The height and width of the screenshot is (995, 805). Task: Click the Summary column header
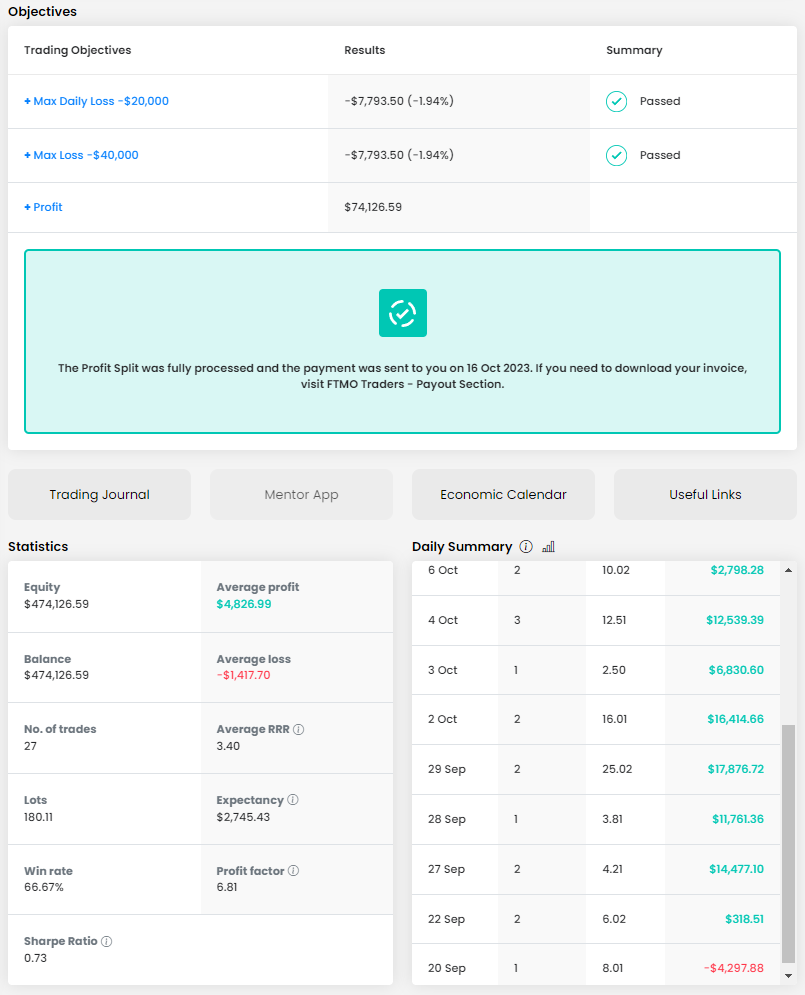tap(634, 50)
